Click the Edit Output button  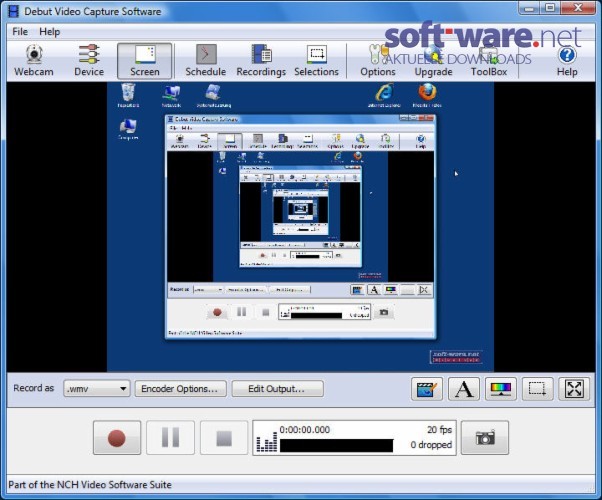click(277, 389)
